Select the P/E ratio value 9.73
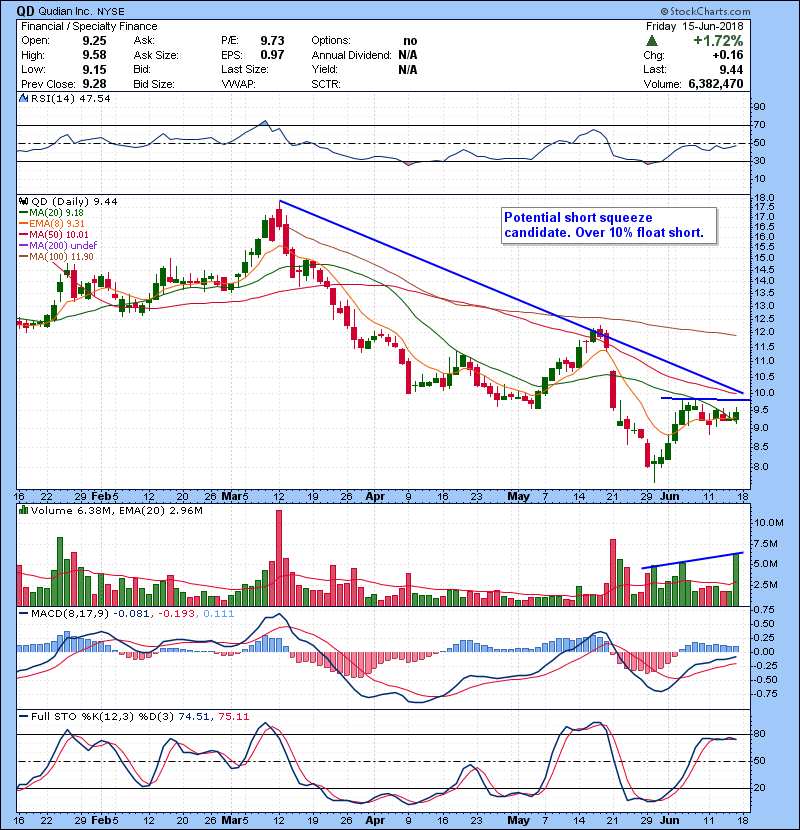 click(272, 41)
